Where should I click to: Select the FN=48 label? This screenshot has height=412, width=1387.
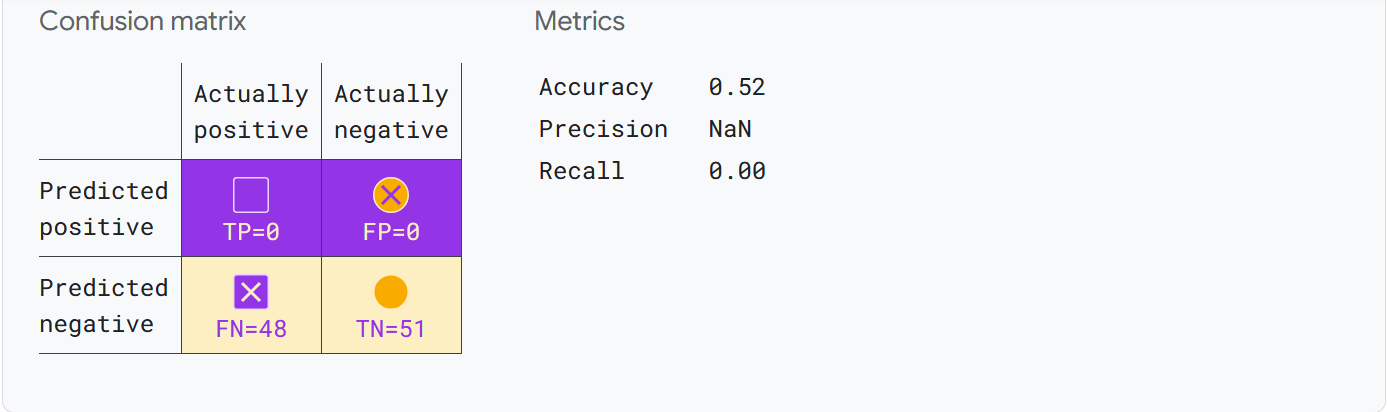251,328
